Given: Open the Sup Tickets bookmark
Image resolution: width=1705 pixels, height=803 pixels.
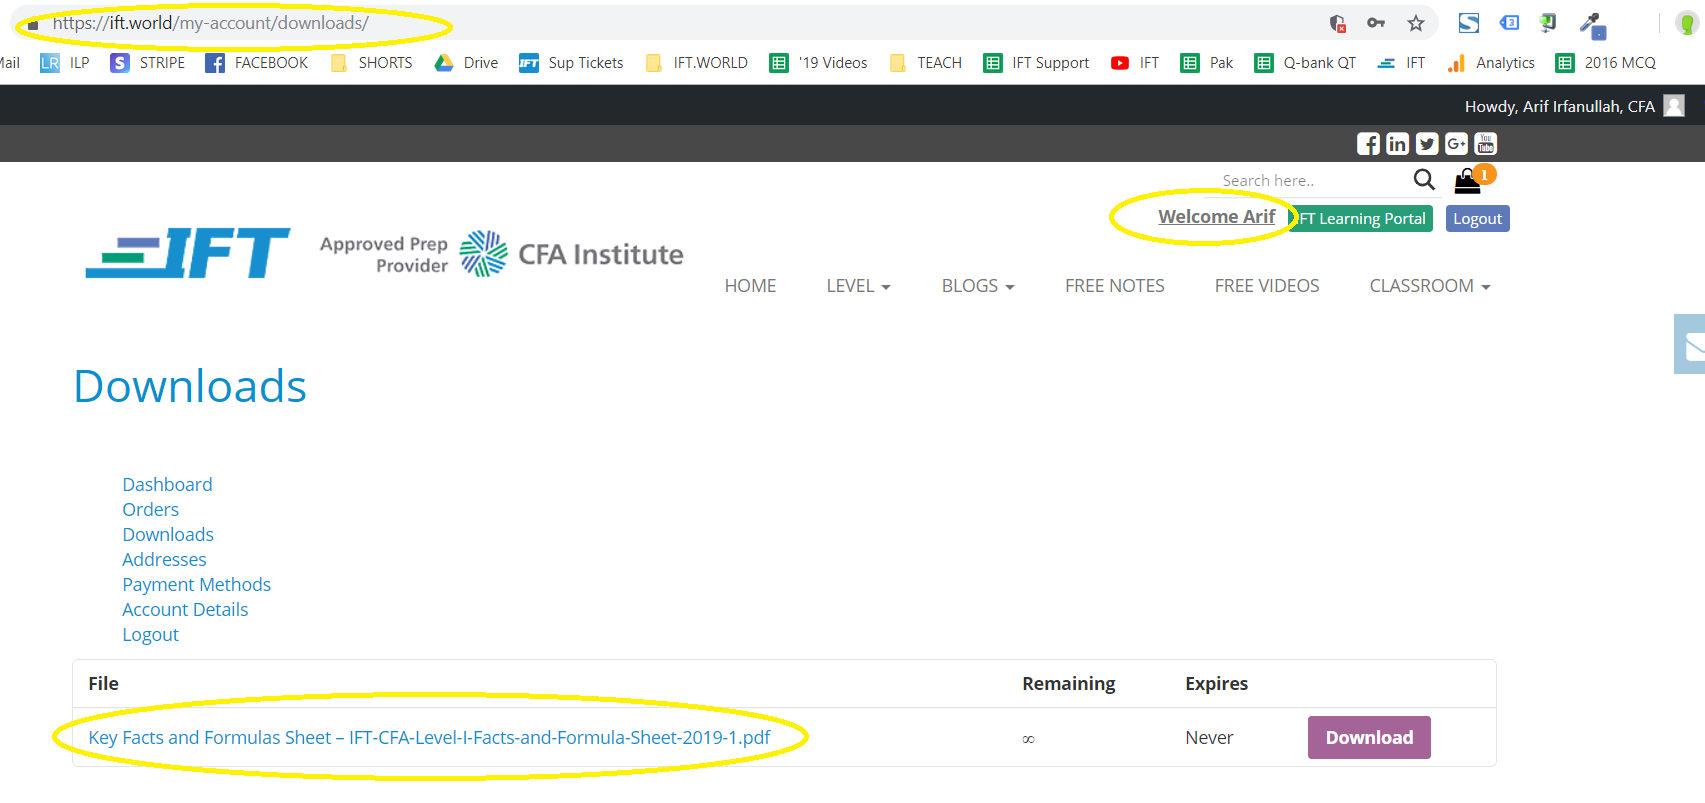Looking at the screenshot, I should coord(571,63).
